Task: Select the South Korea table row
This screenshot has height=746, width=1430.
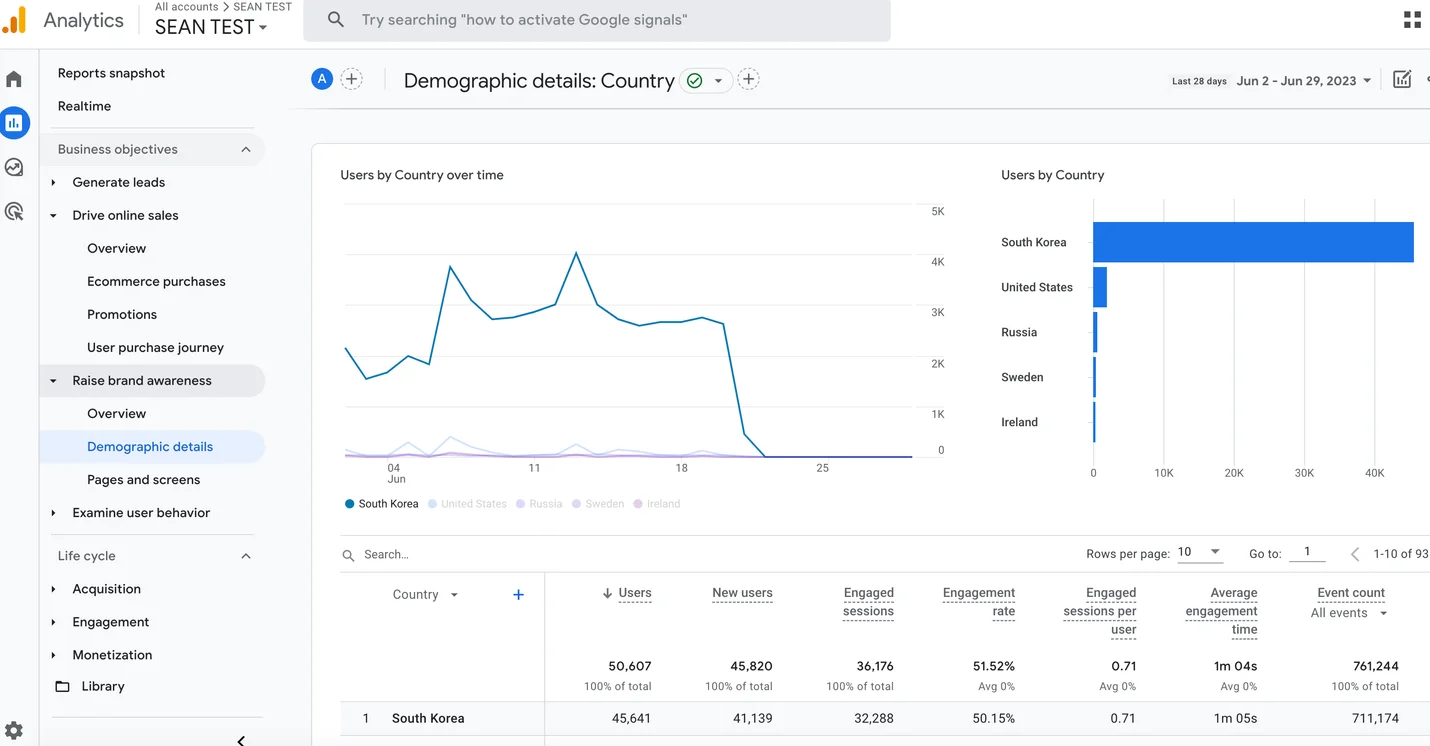Action: click(x=885, y=718)
